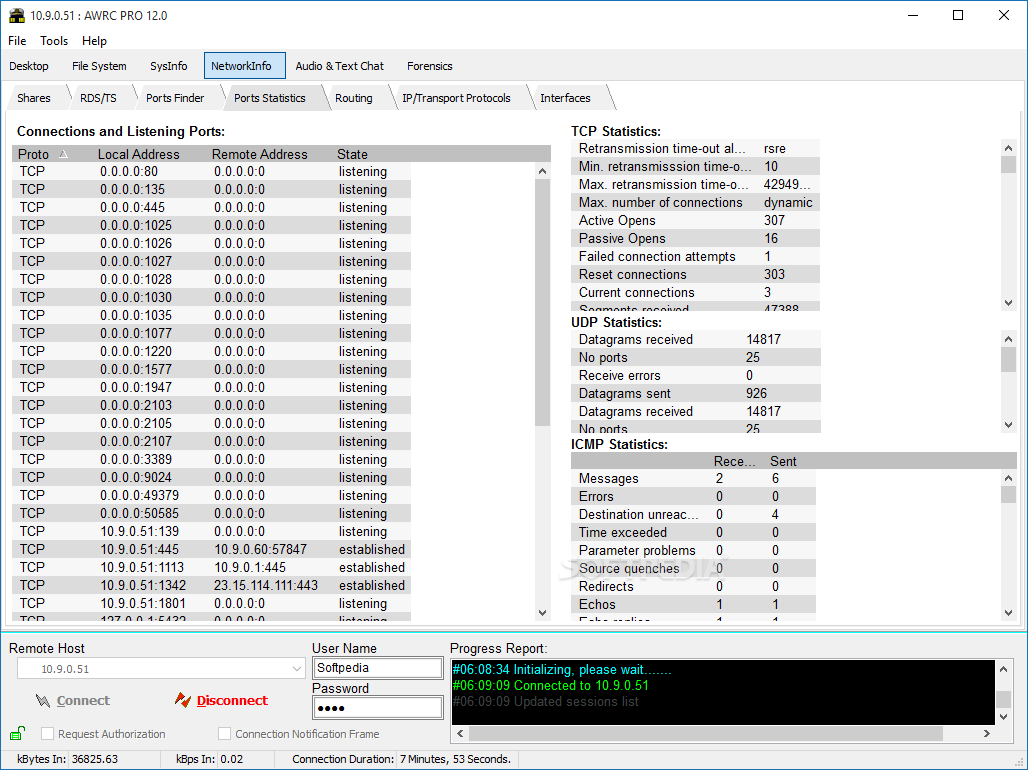Open the Help menu

(x=94, y=41)
